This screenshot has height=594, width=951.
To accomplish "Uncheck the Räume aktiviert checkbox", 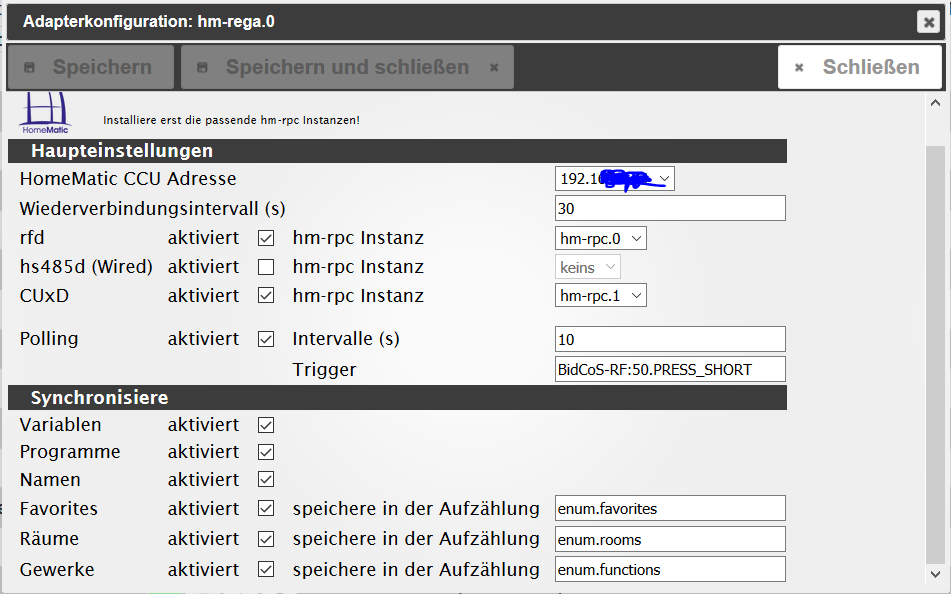I will tap(266, 539).
